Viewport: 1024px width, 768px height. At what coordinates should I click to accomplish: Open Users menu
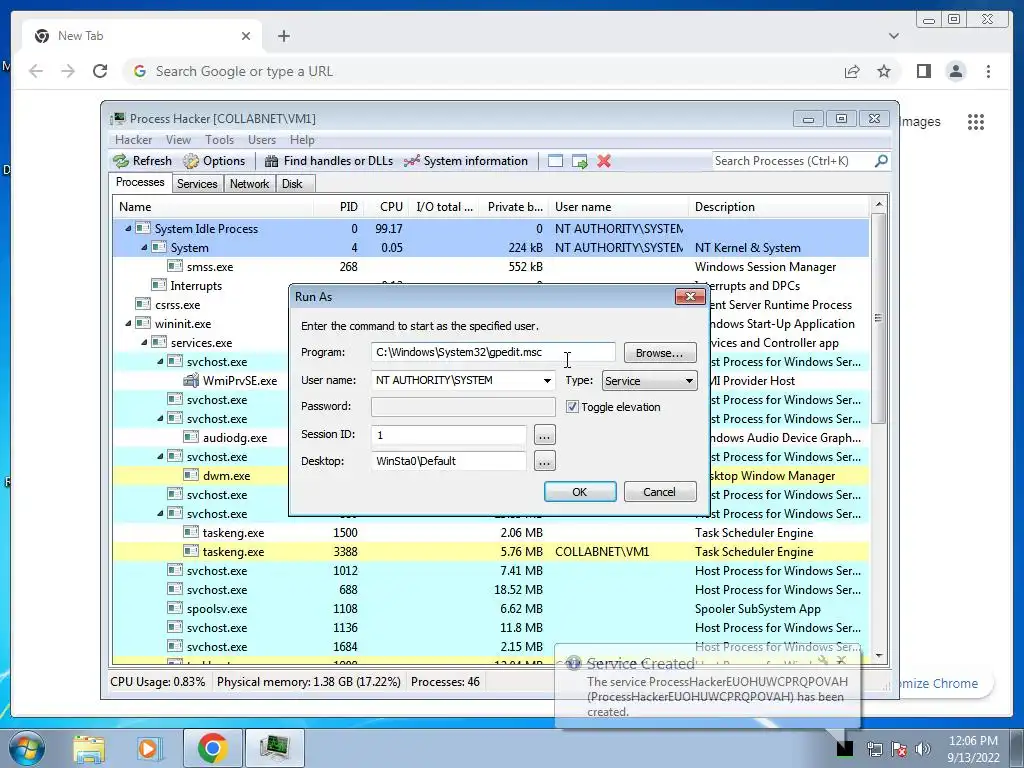(262, 140)
